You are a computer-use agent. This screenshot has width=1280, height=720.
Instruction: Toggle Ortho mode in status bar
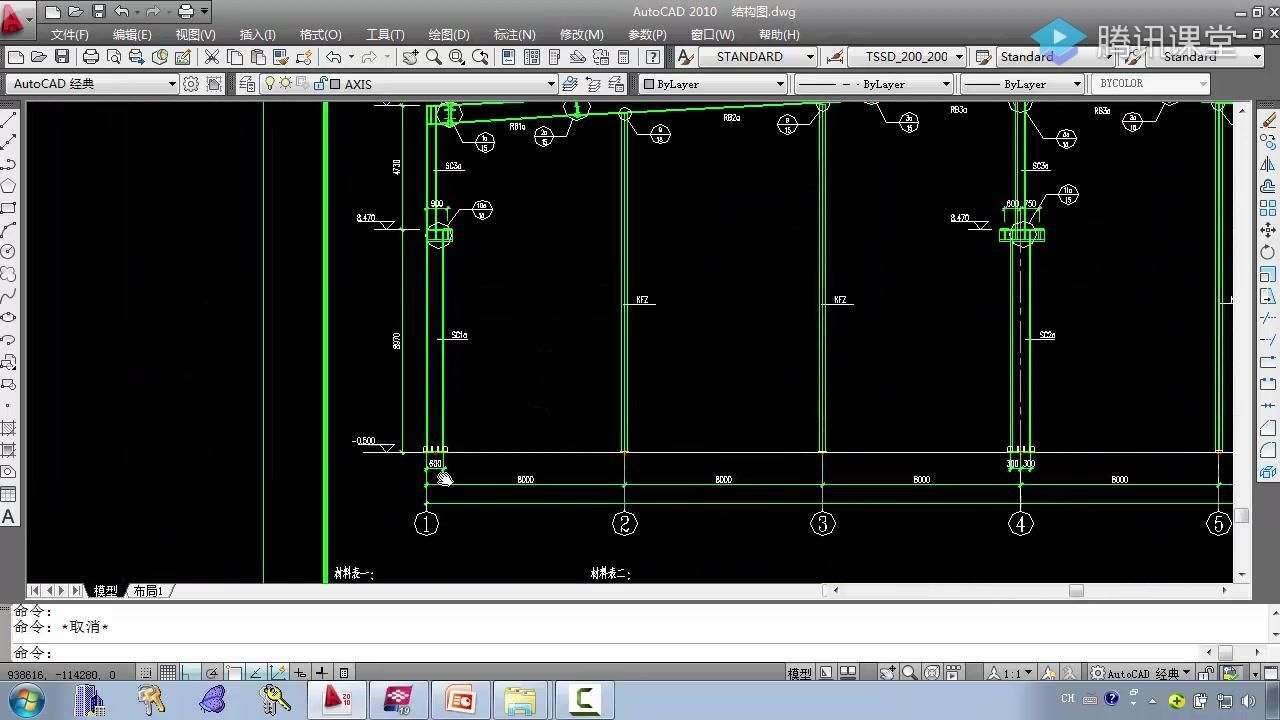[x=190, y=673]
